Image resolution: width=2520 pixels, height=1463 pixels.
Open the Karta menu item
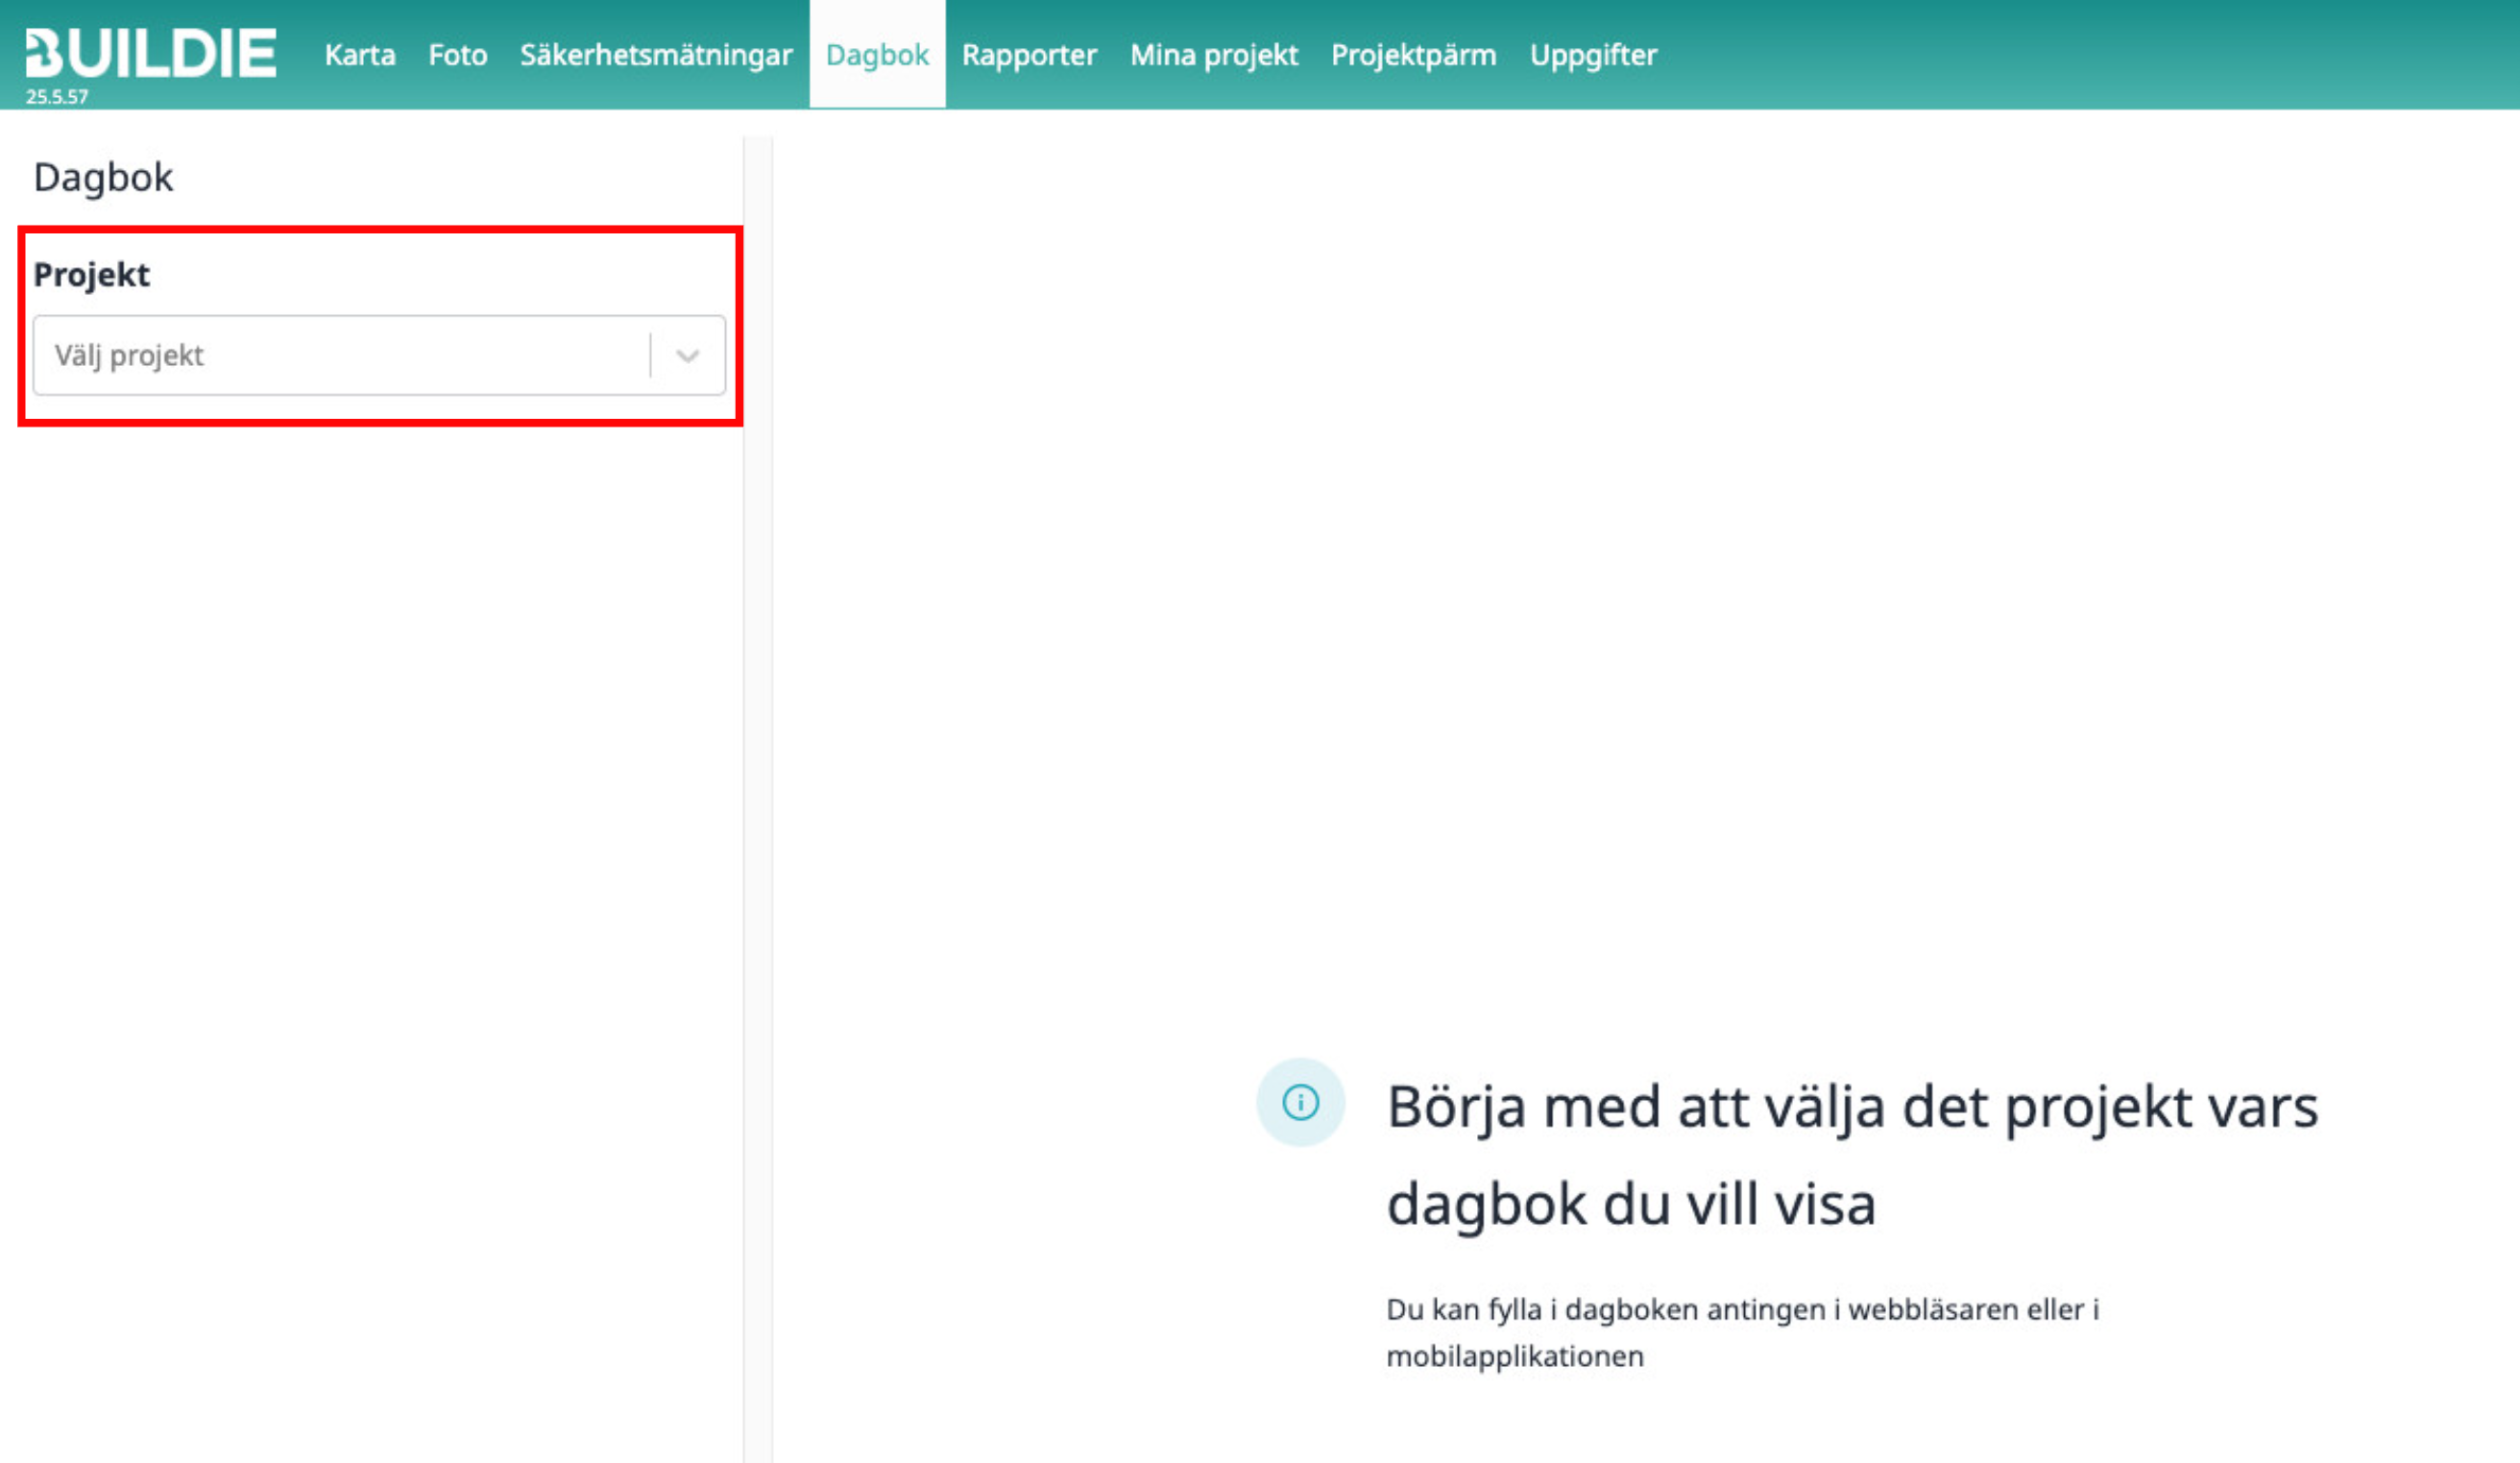[359, 55]
